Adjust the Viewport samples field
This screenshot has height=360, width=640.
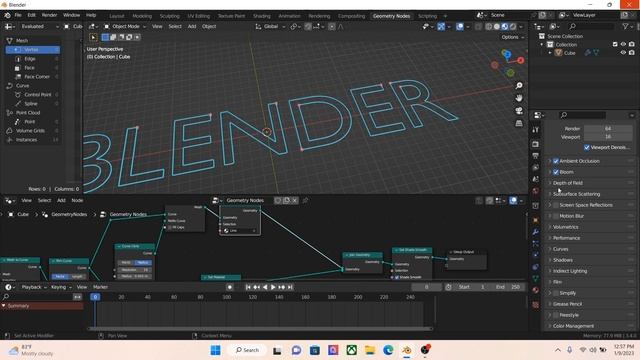click(x=608, y=137)
